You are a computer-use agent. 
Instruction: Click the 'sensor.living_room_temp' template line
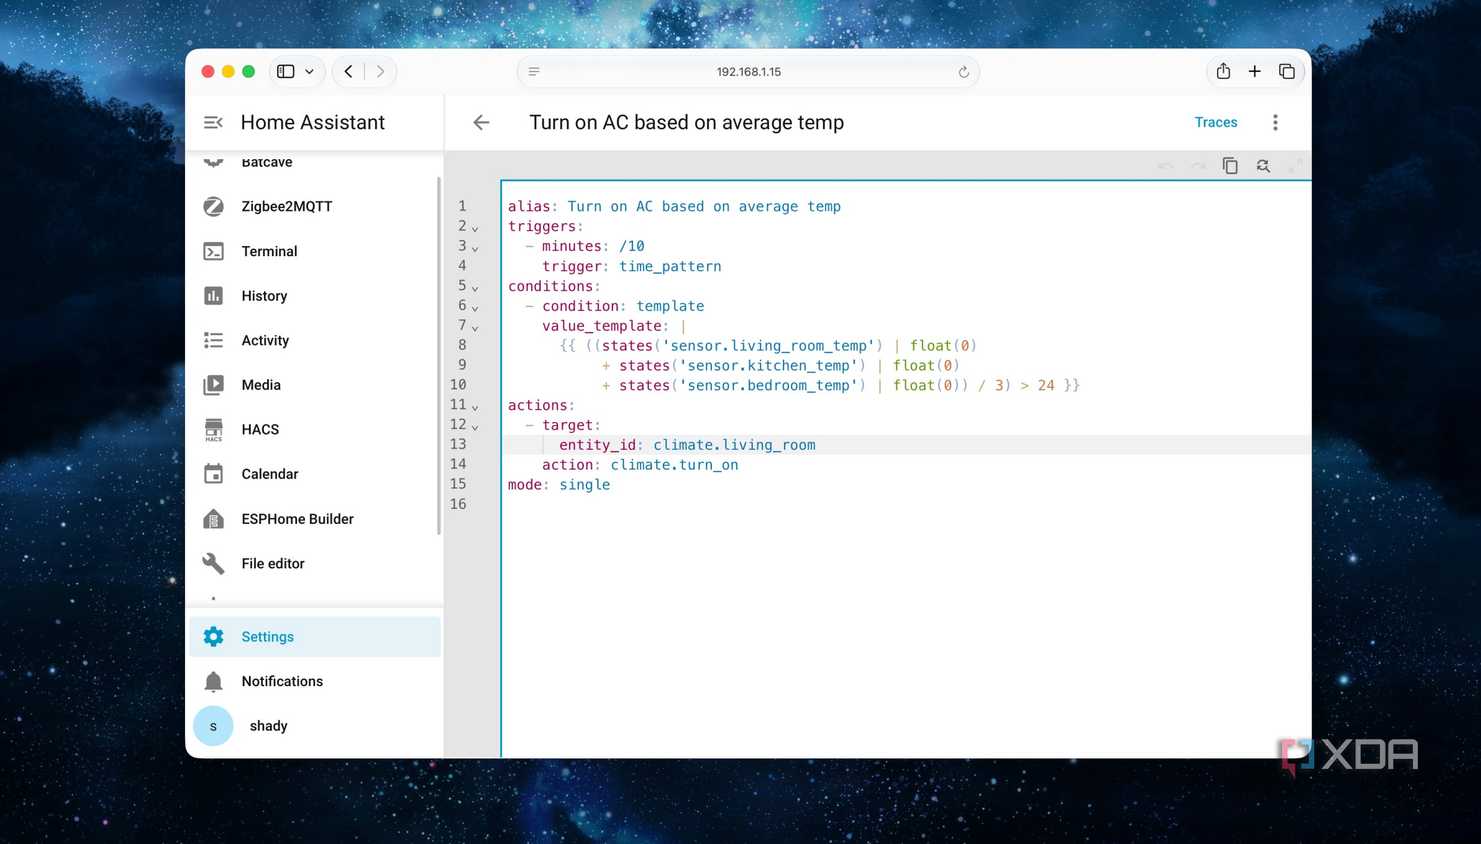[x=768, y=346]
